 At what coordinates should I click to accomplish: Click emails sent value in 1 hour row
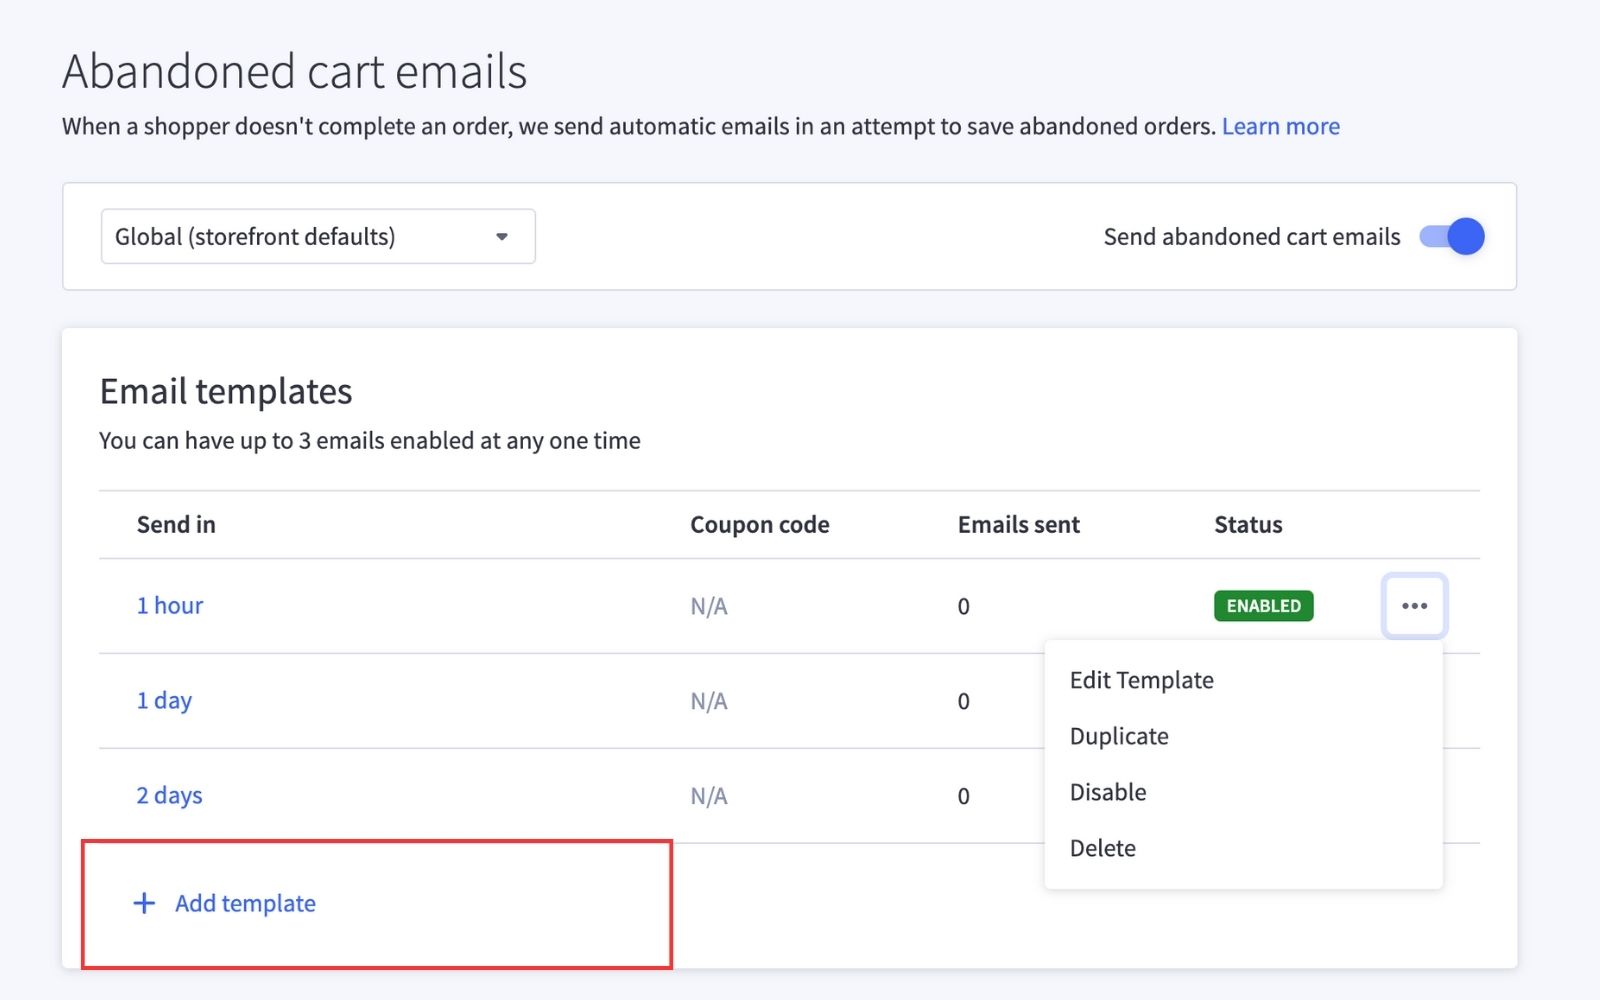click(x=963, y=606)
